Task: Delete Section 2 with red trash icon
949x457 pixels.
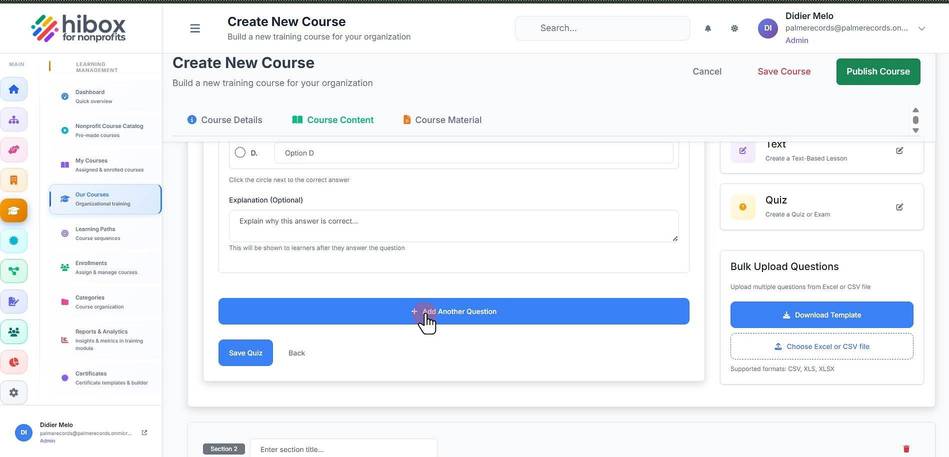Action: click(x=906, y=449)
